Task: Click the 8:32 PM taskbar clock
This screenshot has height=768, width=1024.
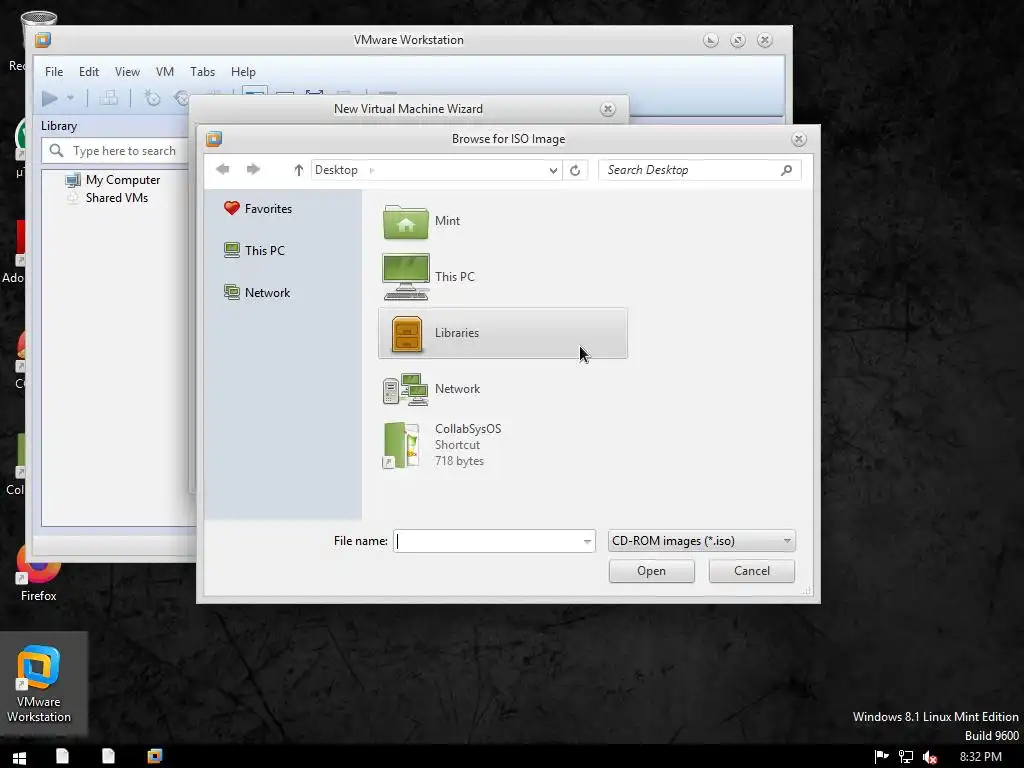Action: 980,757
